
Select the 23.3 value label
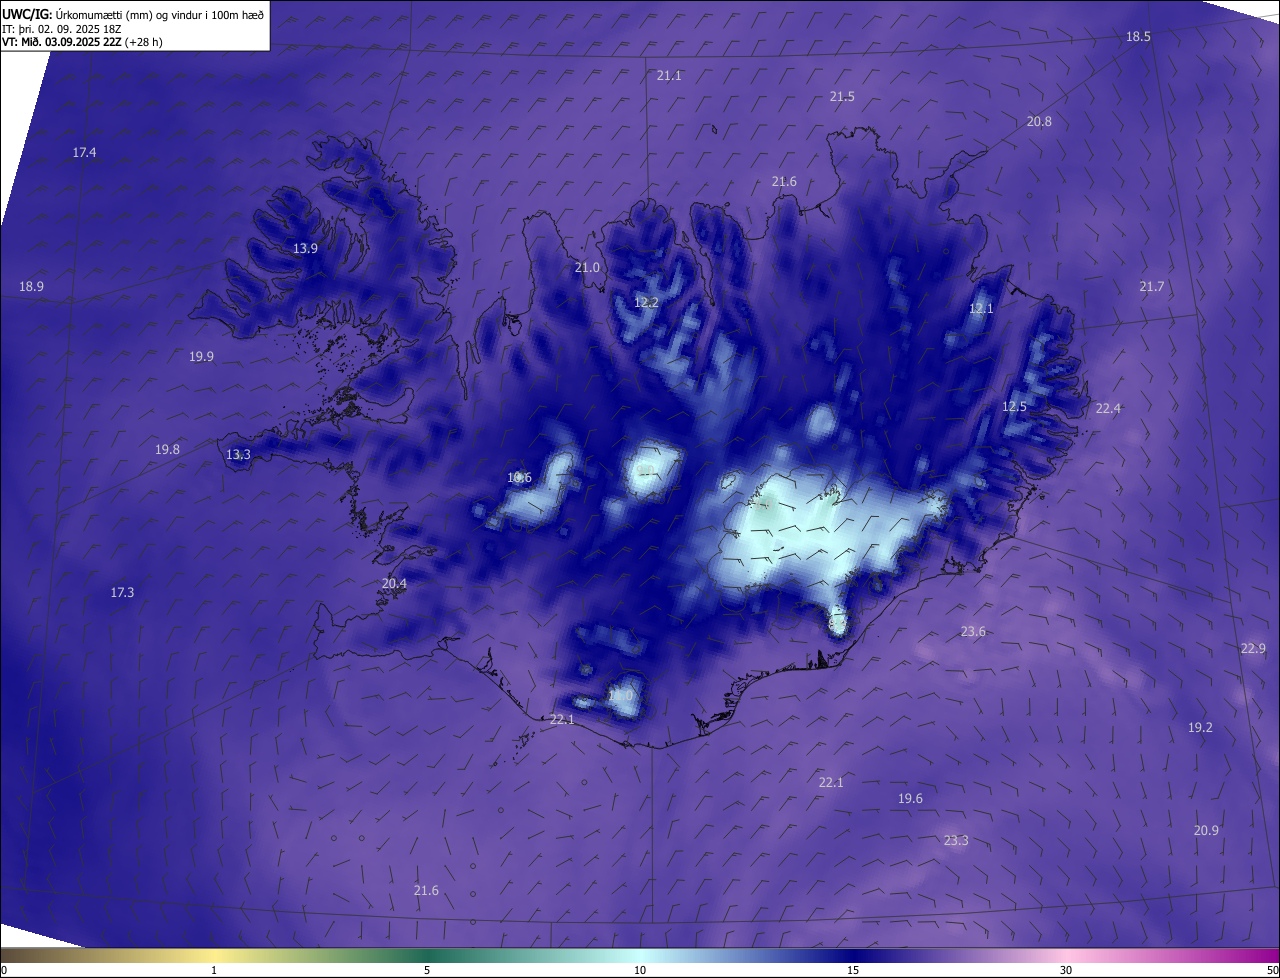[956, 840]
